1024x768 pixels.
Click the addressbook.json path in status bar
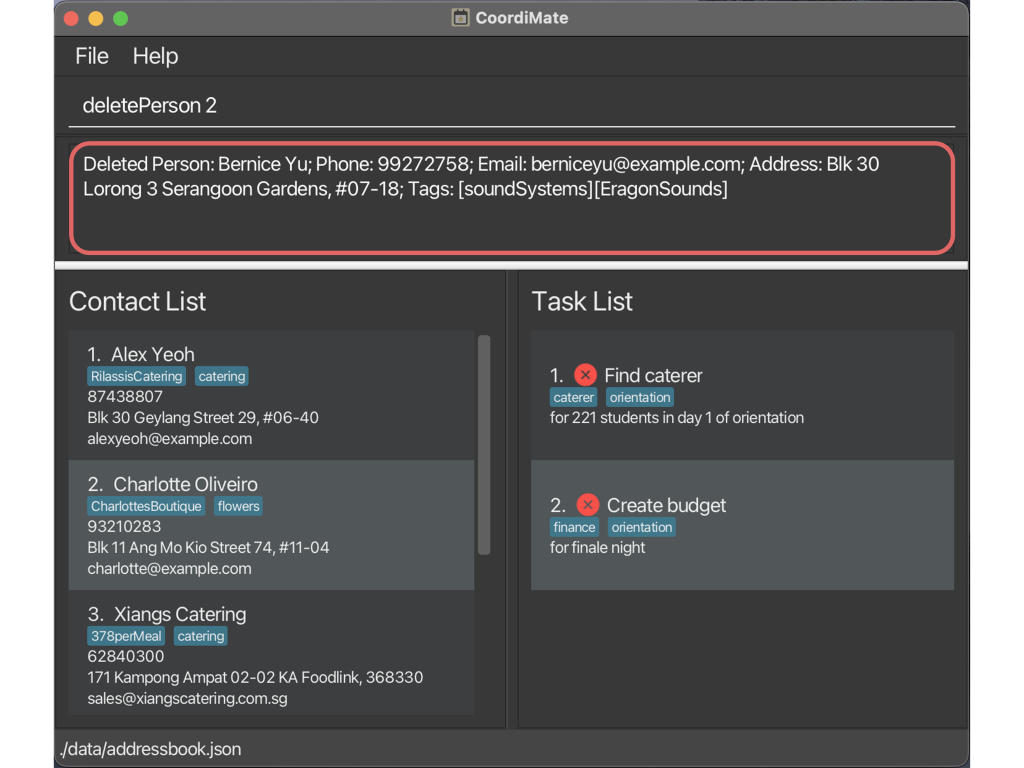(150, 749)
